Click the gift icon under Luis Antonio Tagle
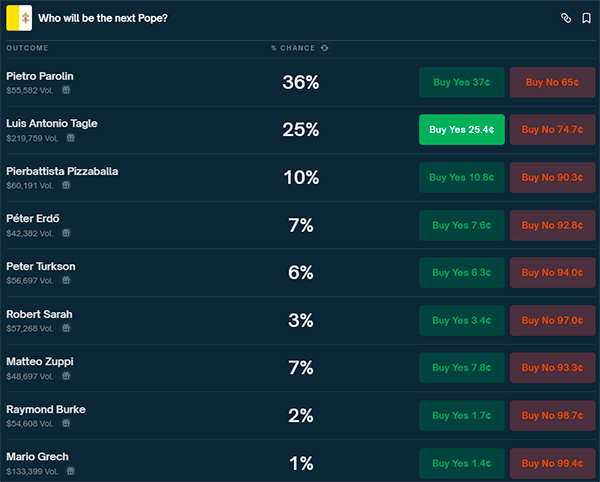Viewport: 600px width, 482px height. (x=71, y=138)
